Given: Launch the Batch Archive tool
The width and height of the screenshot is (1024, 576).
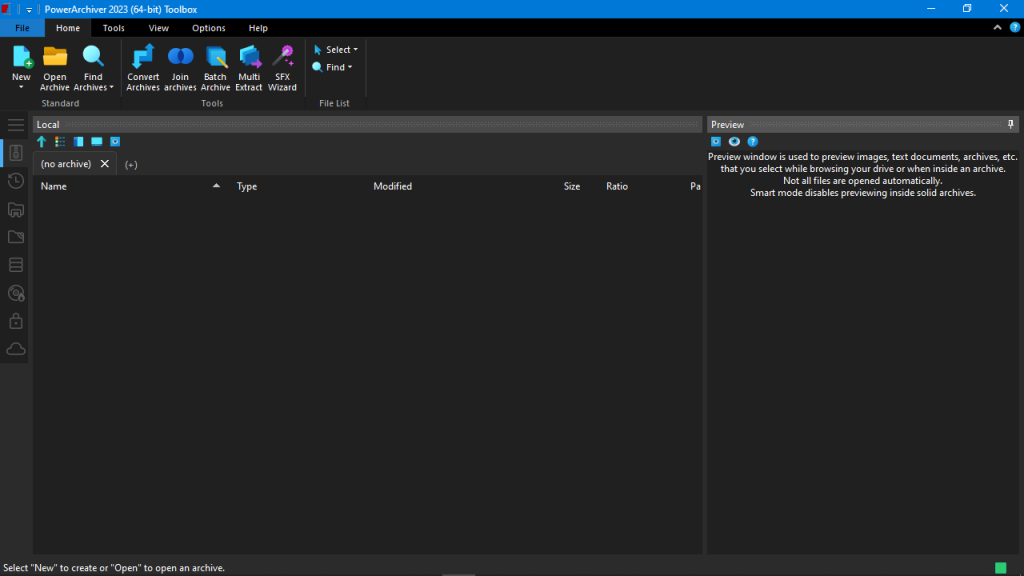Looking at the screenshot, I should [x=215, y=66].
